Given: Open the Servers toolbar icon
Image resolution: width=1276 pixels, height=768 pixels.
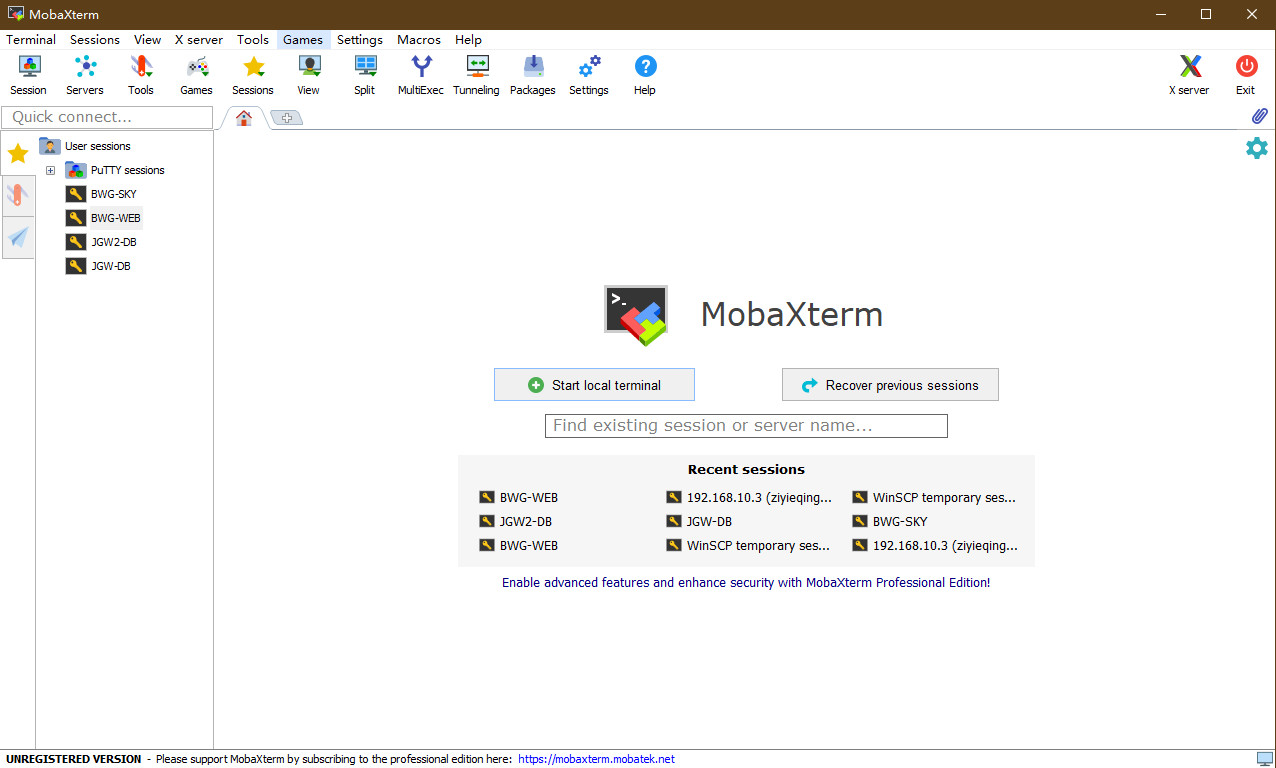Looking at the screenshot, I should (x=85, y=75).
